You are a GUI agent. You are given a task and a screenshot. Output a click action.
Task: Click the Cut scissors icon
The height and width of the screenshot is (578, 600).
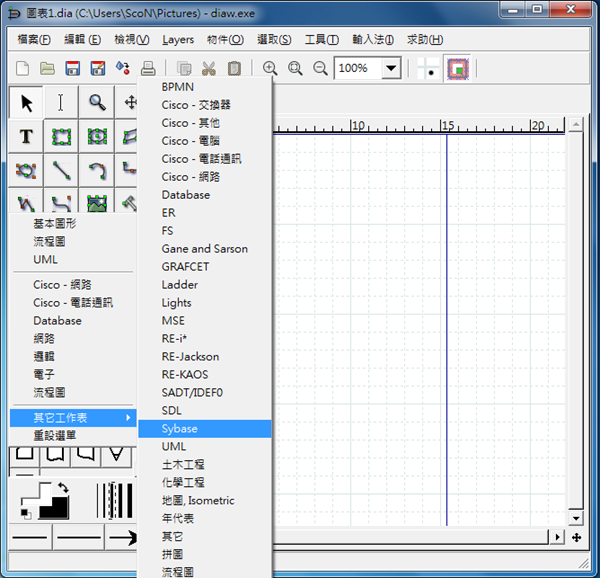point(209,69)
